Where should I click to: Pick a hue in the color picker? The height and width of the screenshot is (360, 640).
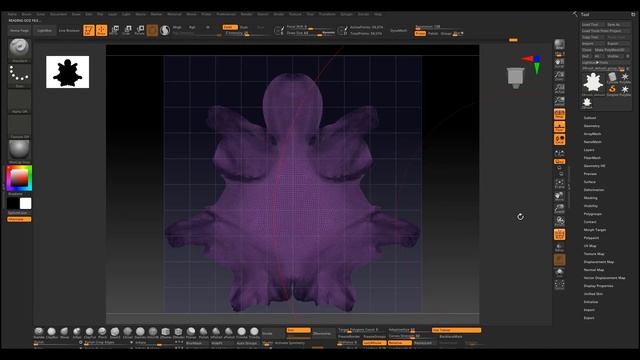pos(19,178)
